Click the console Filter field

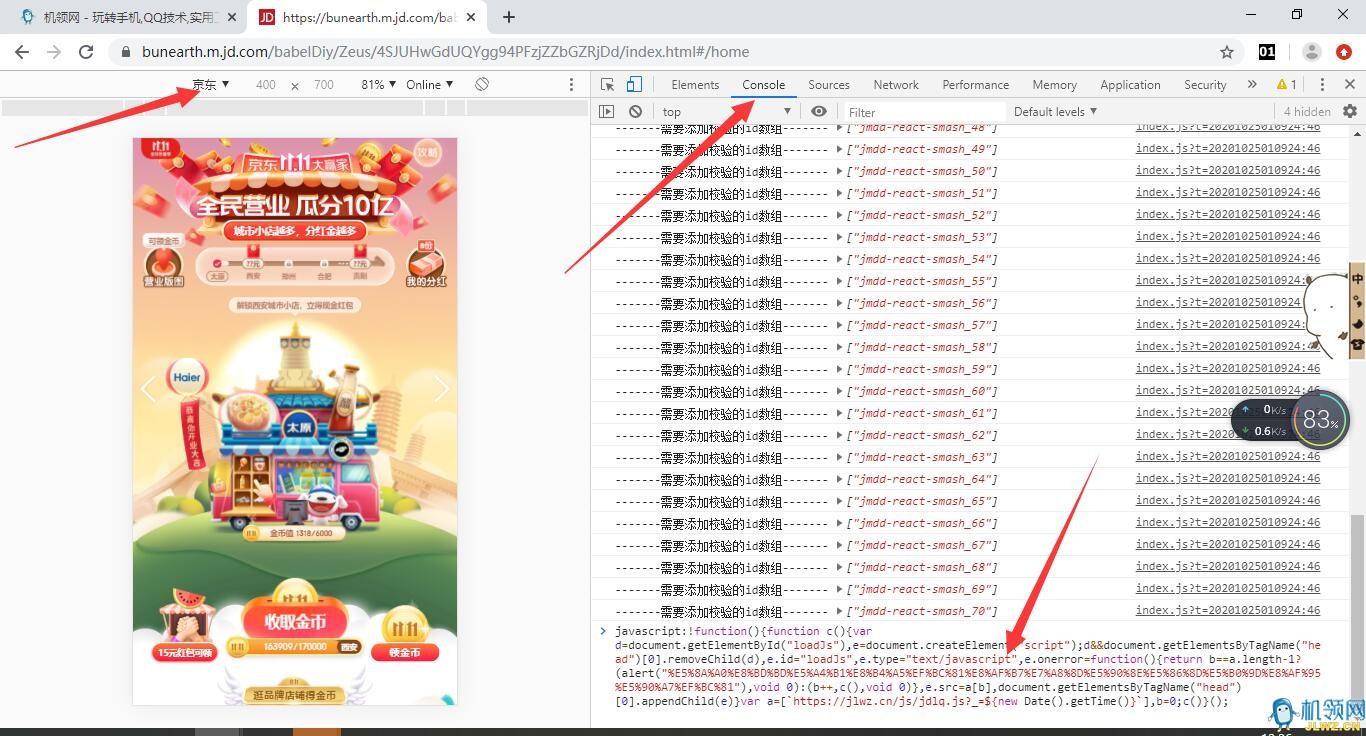tap(925, 112)
